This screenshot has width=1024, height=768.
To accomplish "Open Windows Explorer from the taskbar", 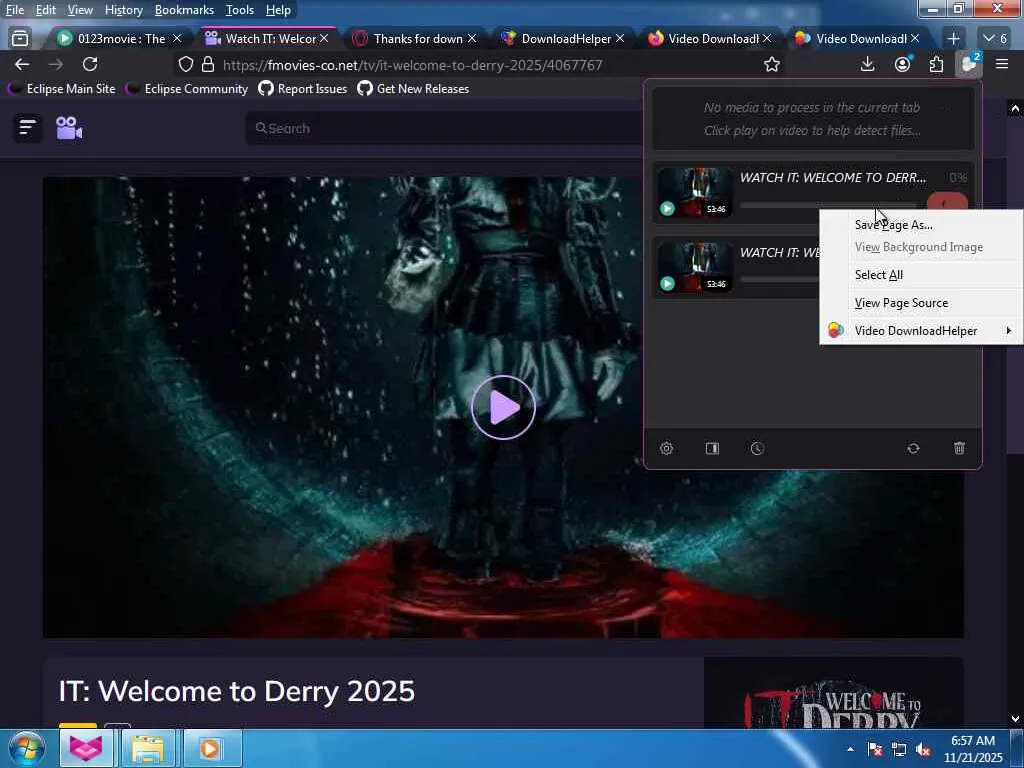I will coord(148,748).
